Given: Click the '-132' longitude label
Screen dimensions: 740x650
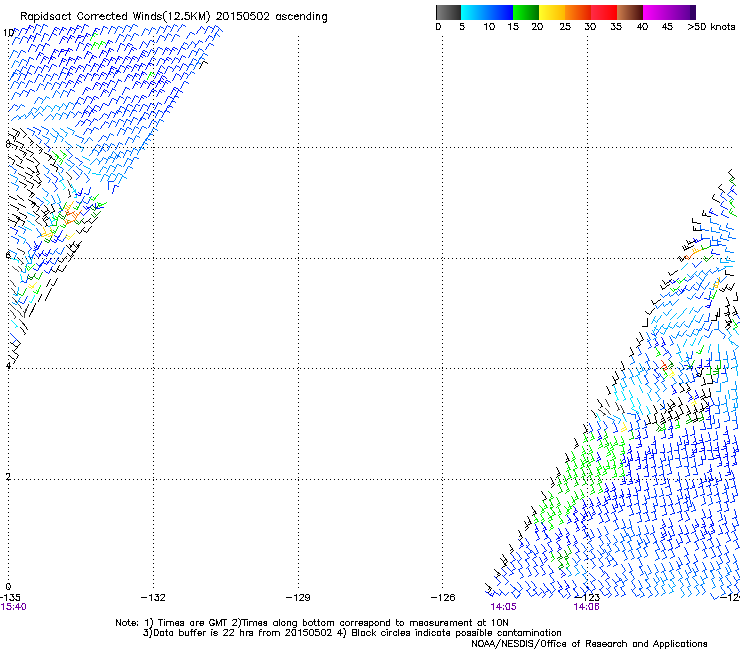Looking at the screenshot, I should [x=153, y=598].
